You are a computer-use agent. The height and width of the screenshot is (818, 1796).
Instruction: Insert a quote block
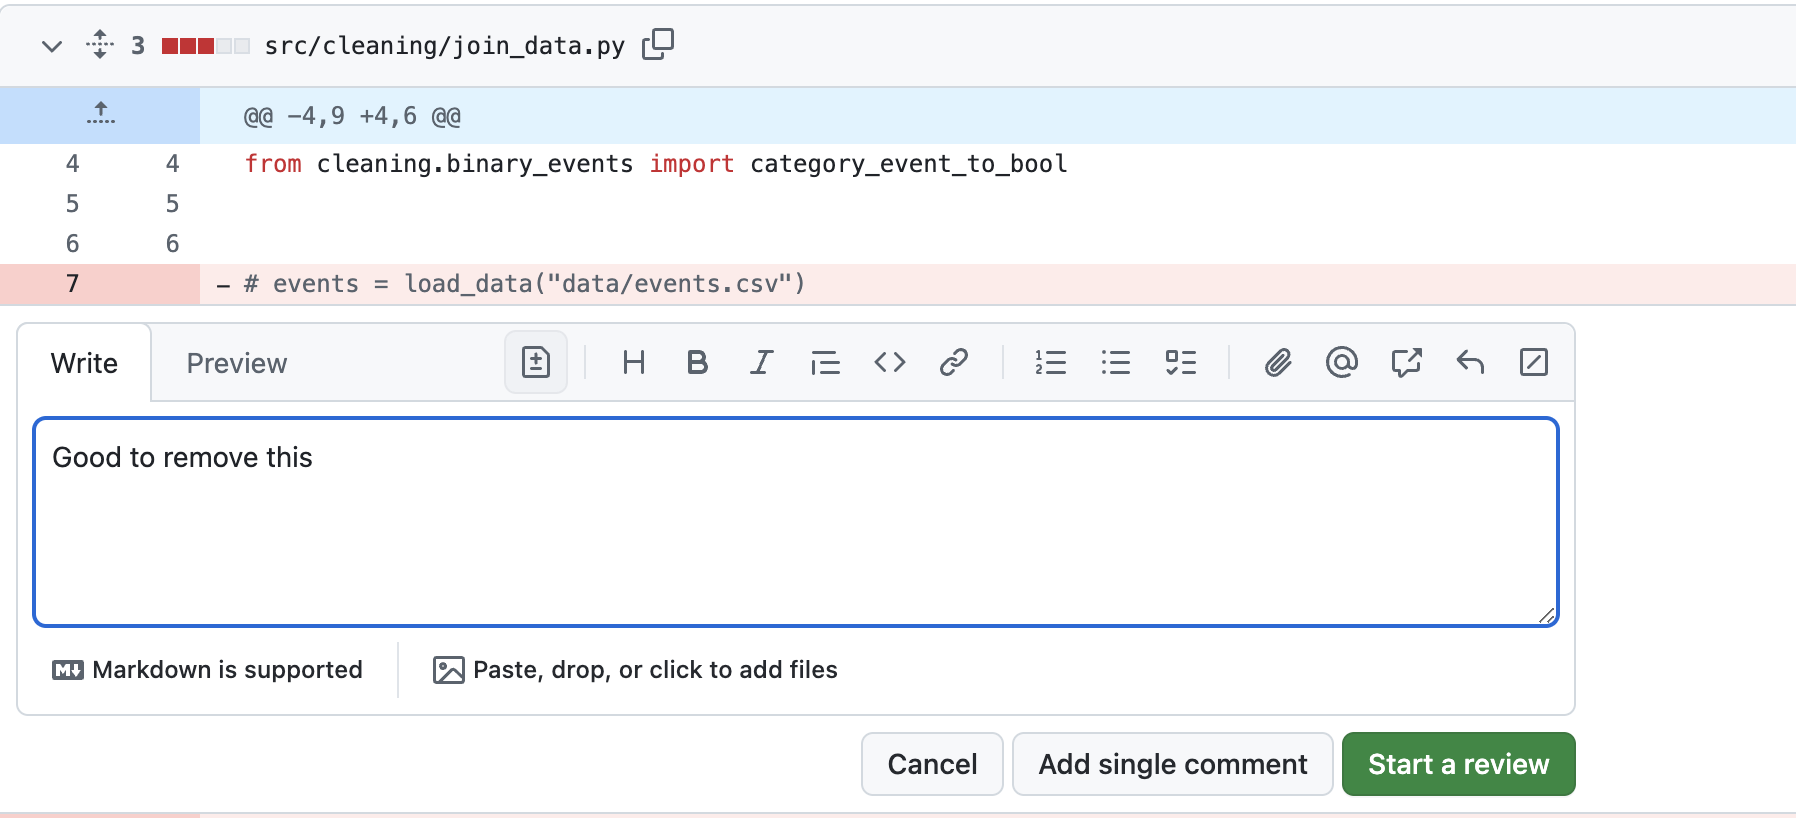[x=825, y=362]
